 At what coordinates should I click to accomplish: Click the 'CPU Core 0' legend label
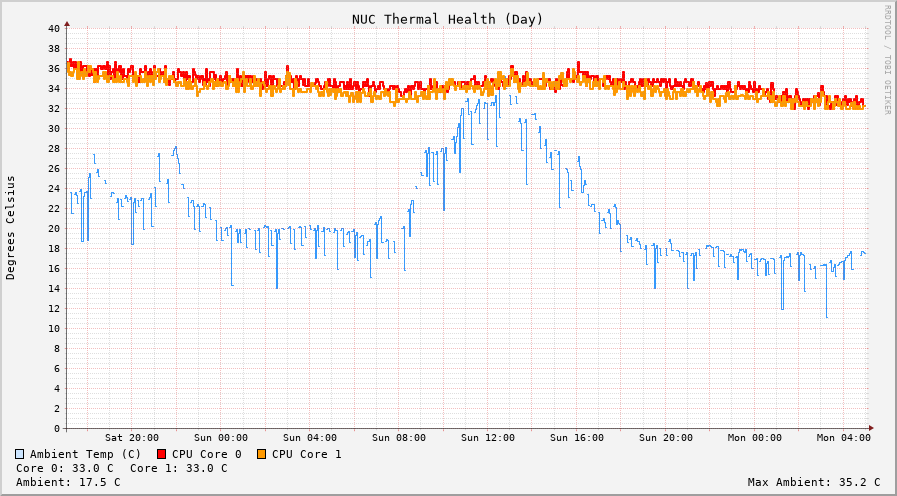point(207,454)
